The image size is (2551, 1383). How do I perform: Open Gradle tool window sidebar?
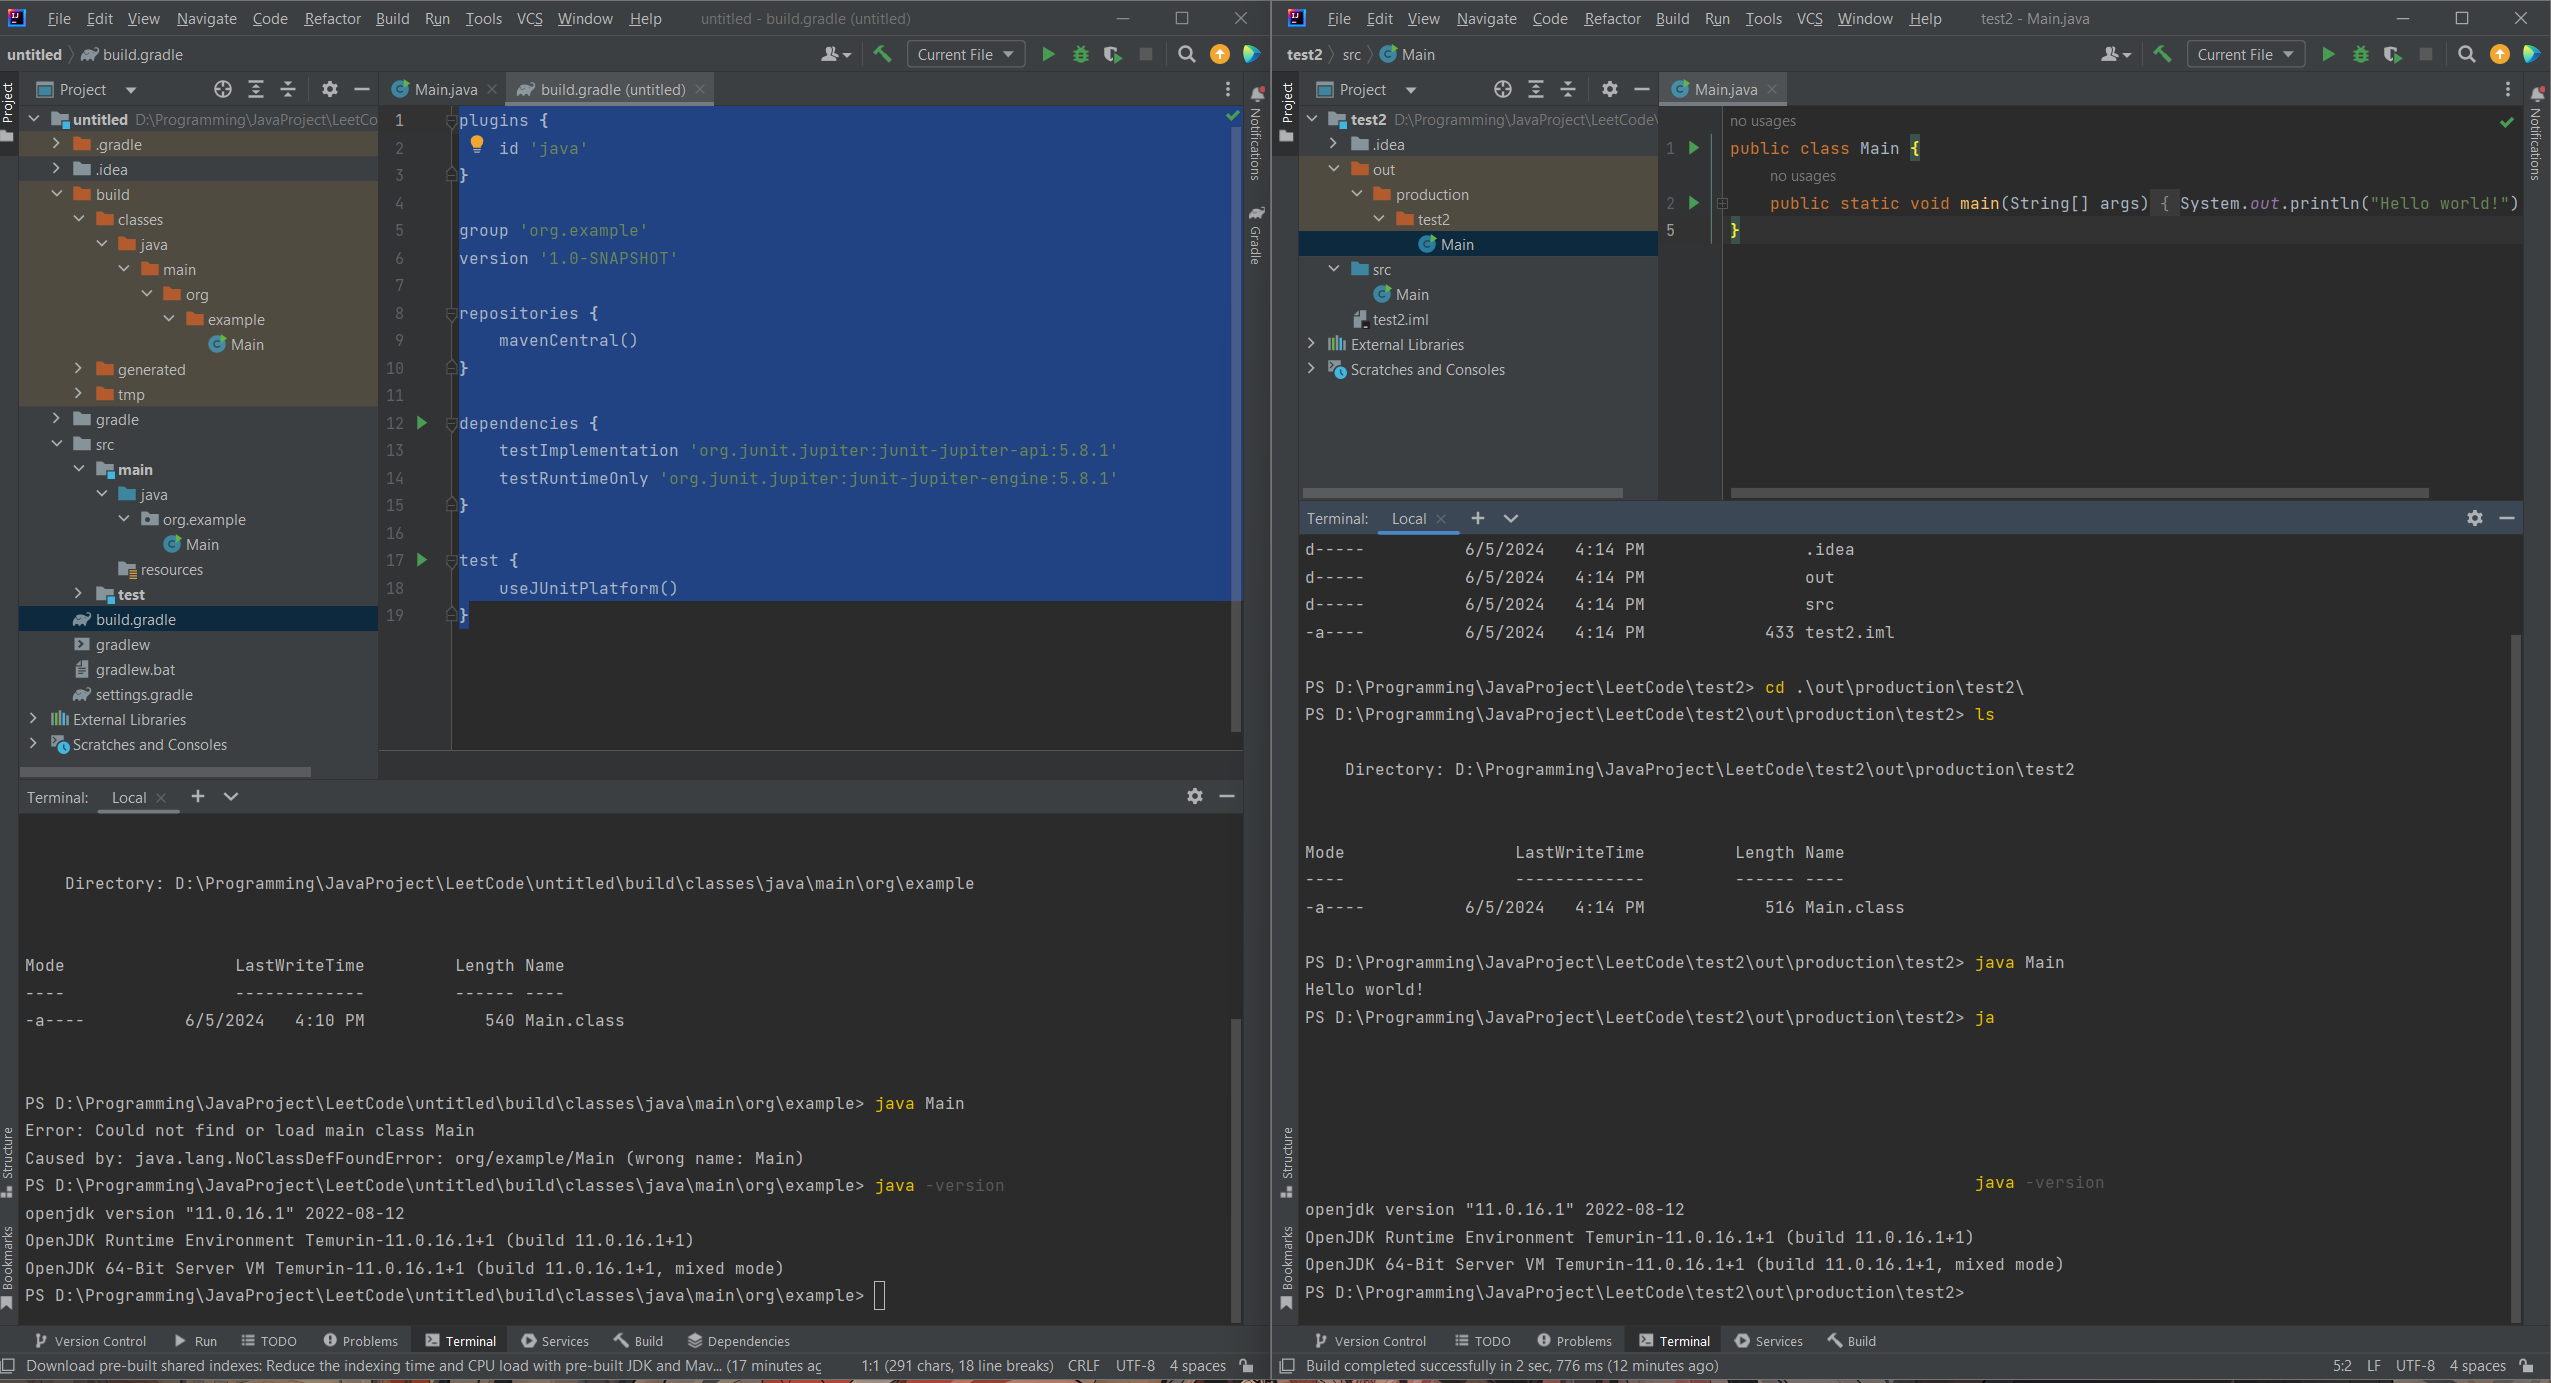tap(1257, 235)
